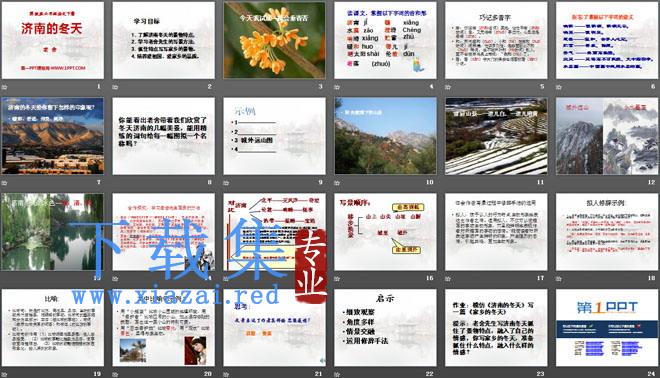The image size is (660, 378).
Task: Click the animation star icon below slide 10
Action: [x=337, y=183]
